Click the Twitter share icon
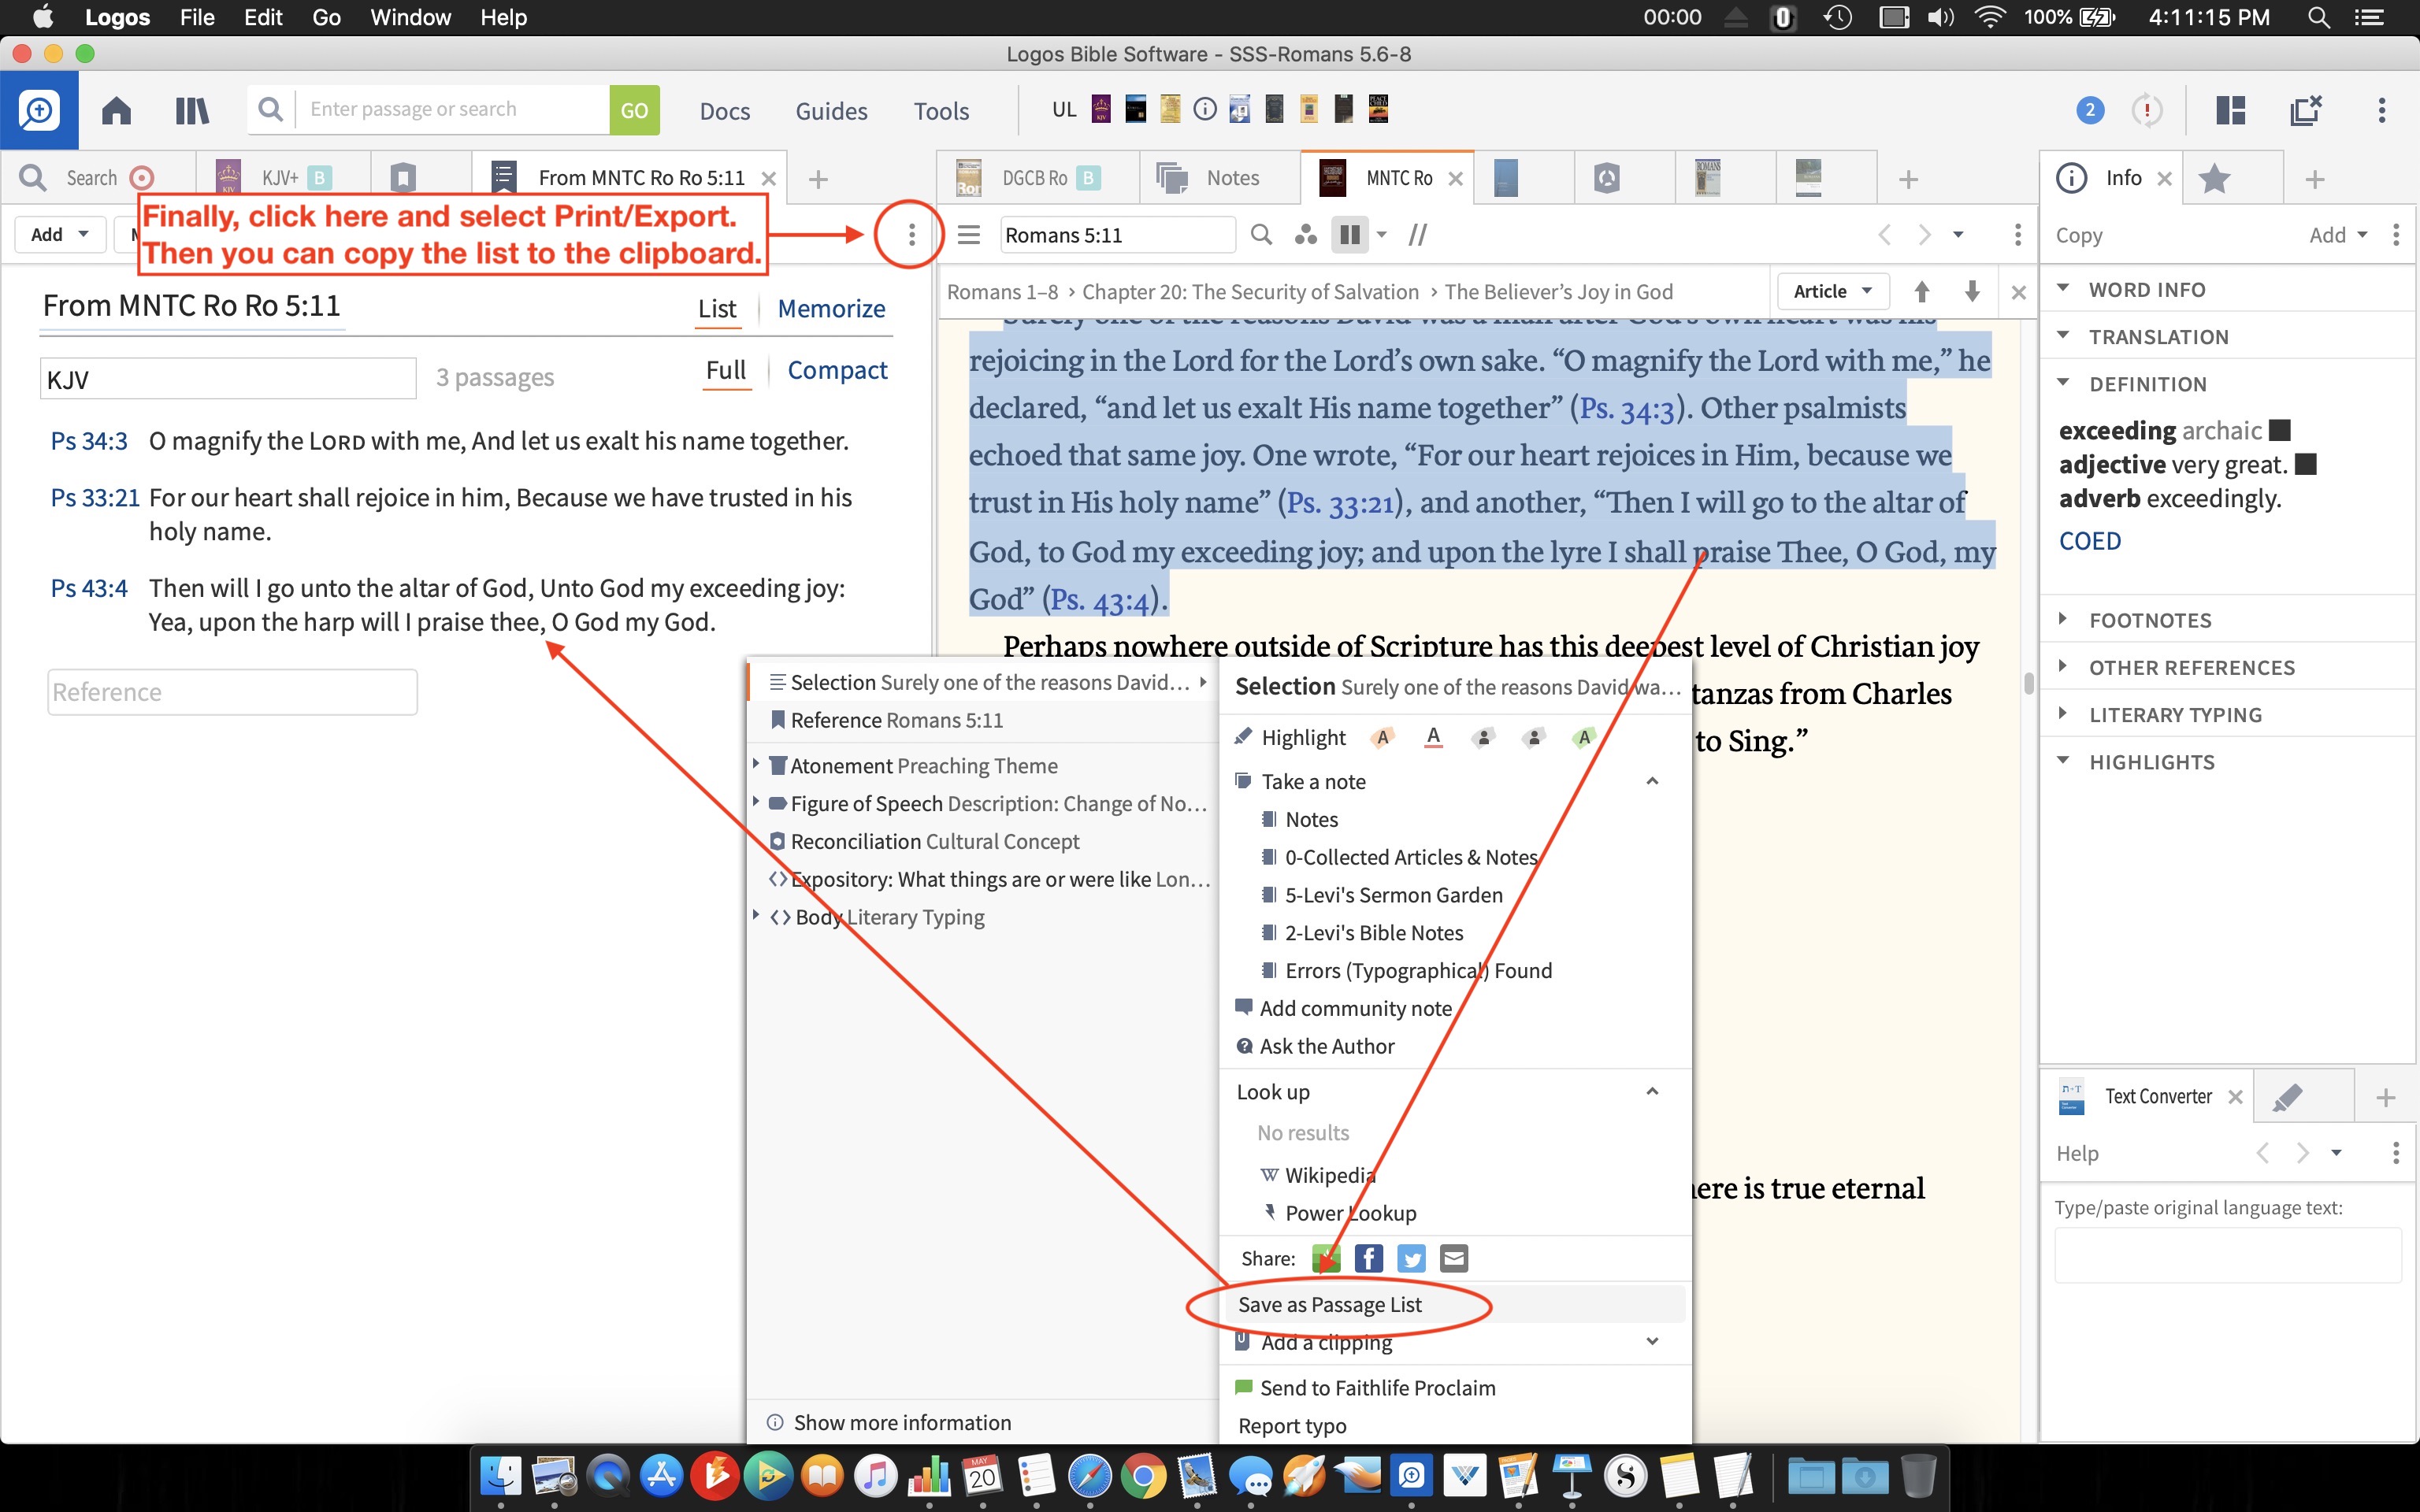The height and width of the screenshot is (1512, 2420). (1411, 1258)
